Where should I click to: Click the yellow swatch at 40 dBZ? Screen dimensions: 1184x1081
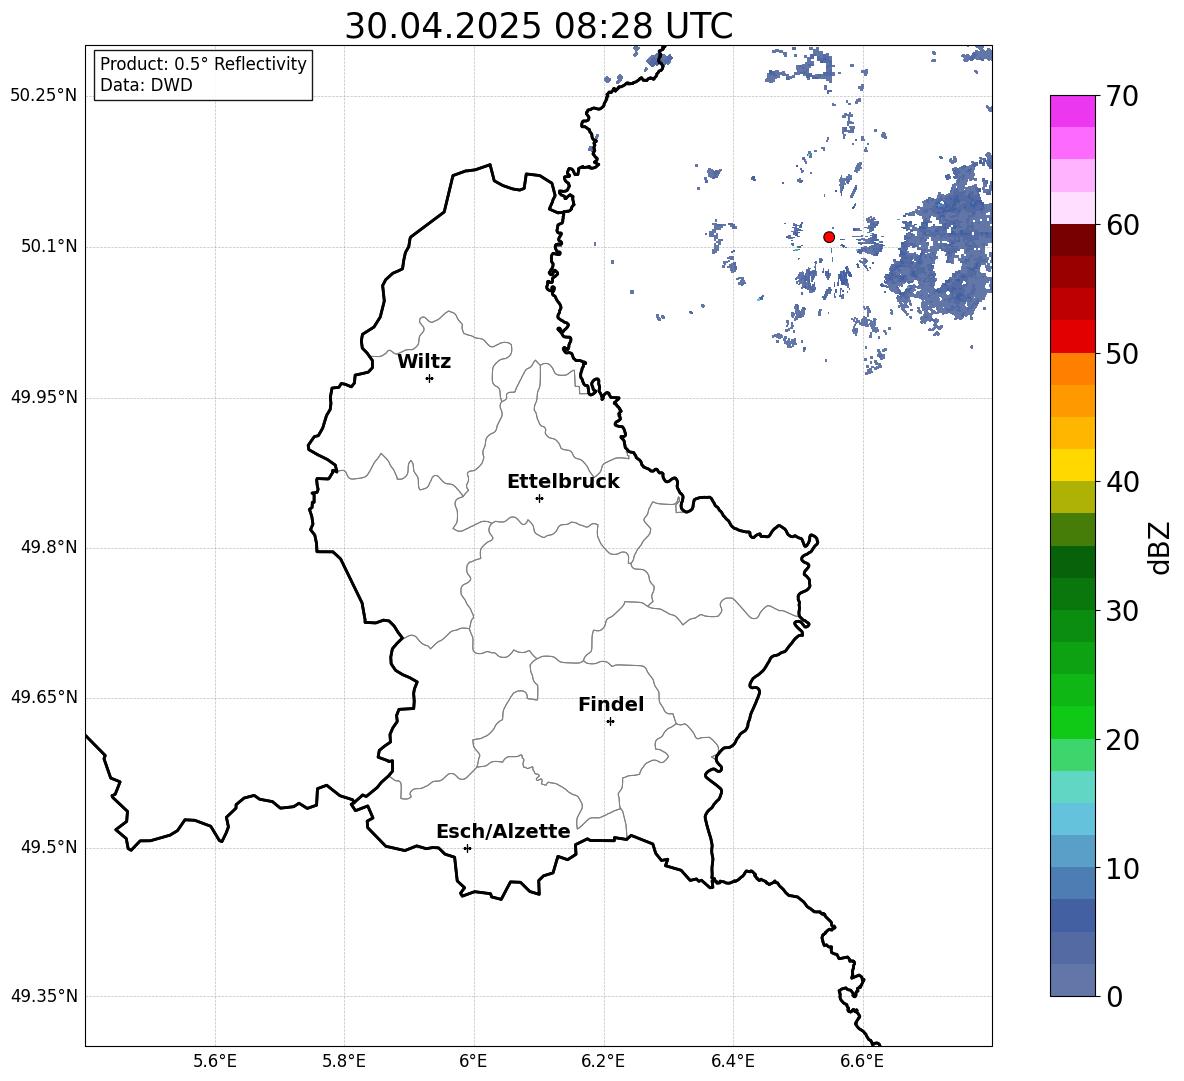[x=1072, y=465]
